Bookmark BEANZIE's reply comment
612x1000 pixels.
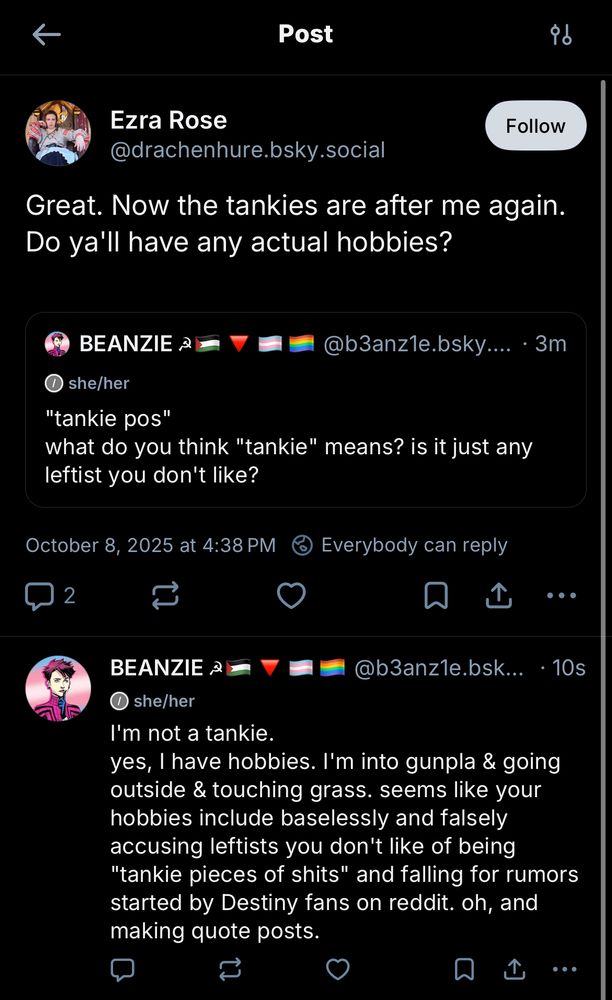(x=463, y=968)
